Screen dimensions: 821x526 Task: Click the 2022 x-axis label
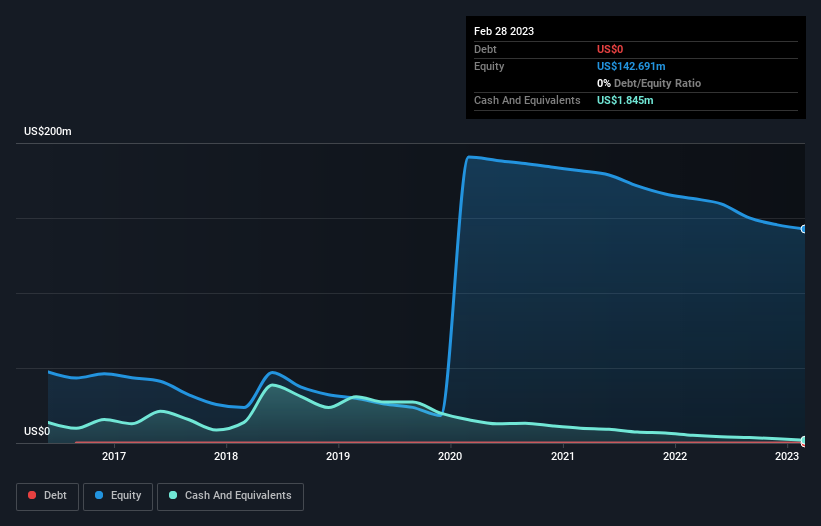click(x=674, y=456)
